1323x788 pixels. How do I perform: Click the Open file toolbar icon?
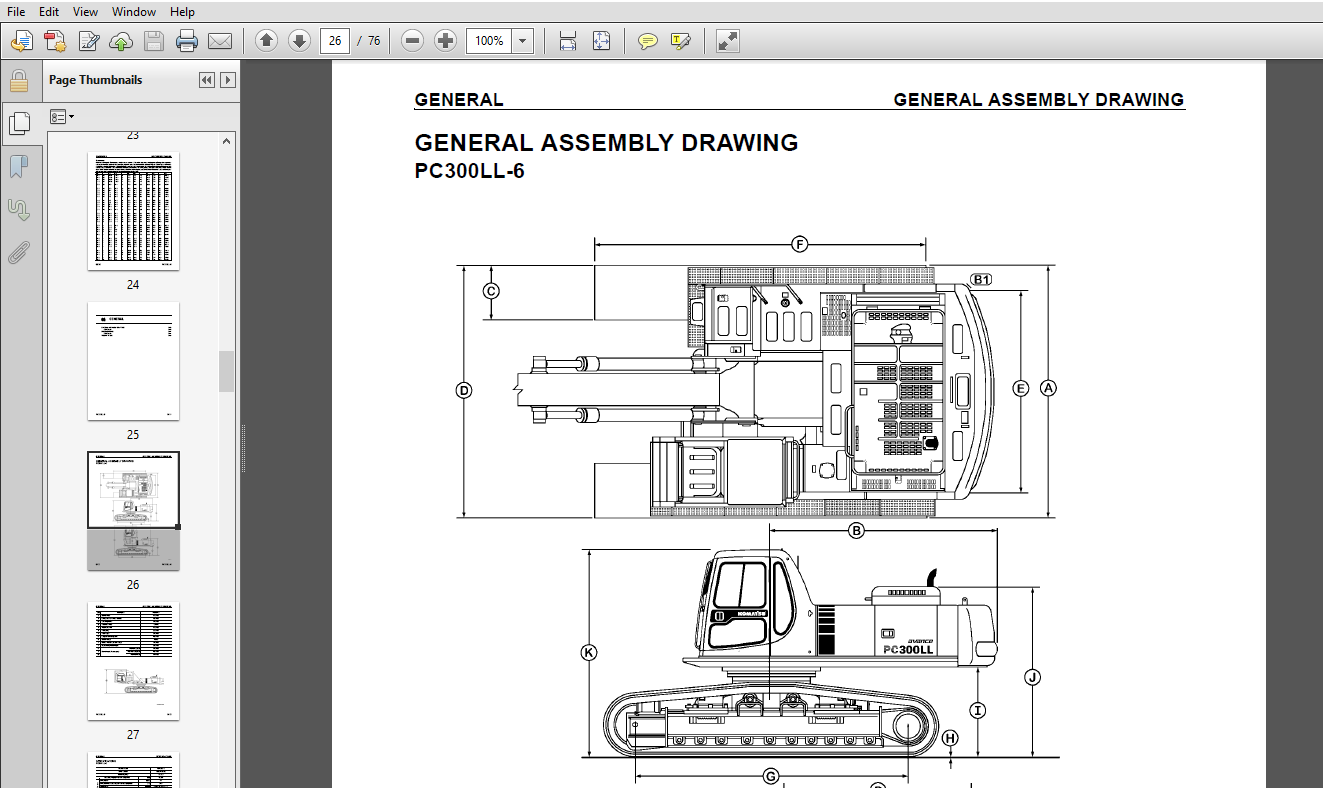point(22,41)
